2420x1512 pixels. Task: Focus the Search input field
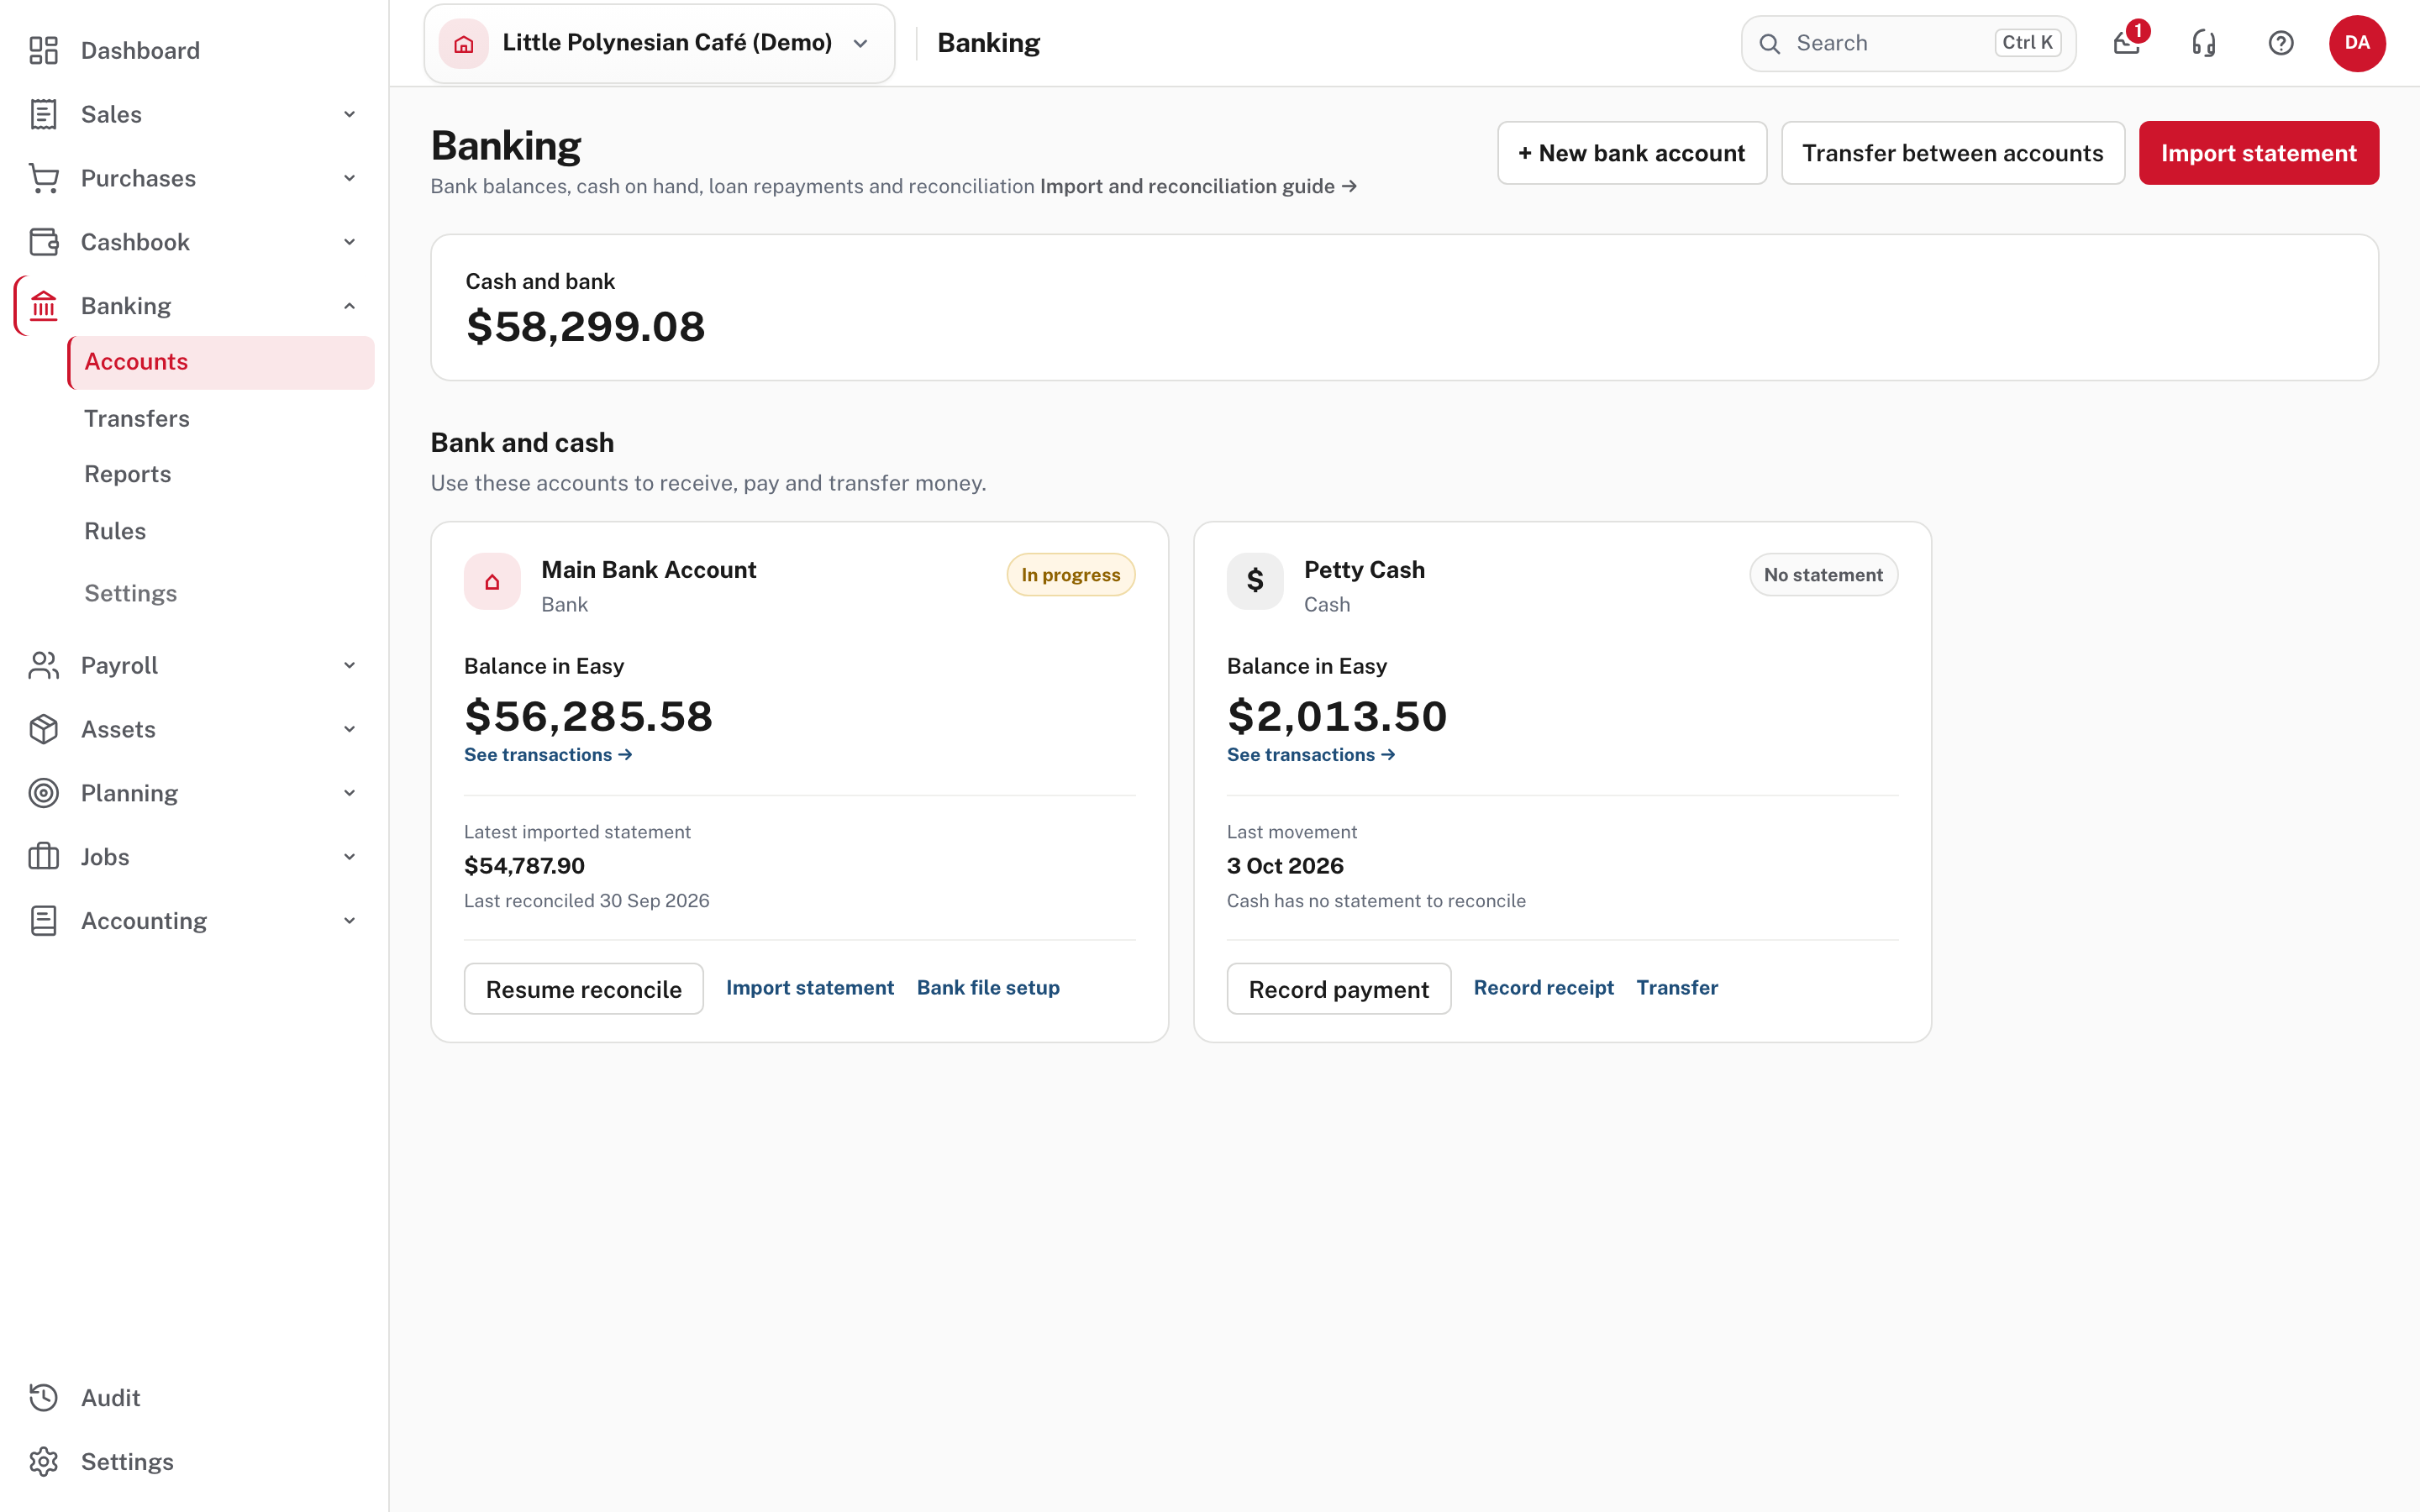1908,43
